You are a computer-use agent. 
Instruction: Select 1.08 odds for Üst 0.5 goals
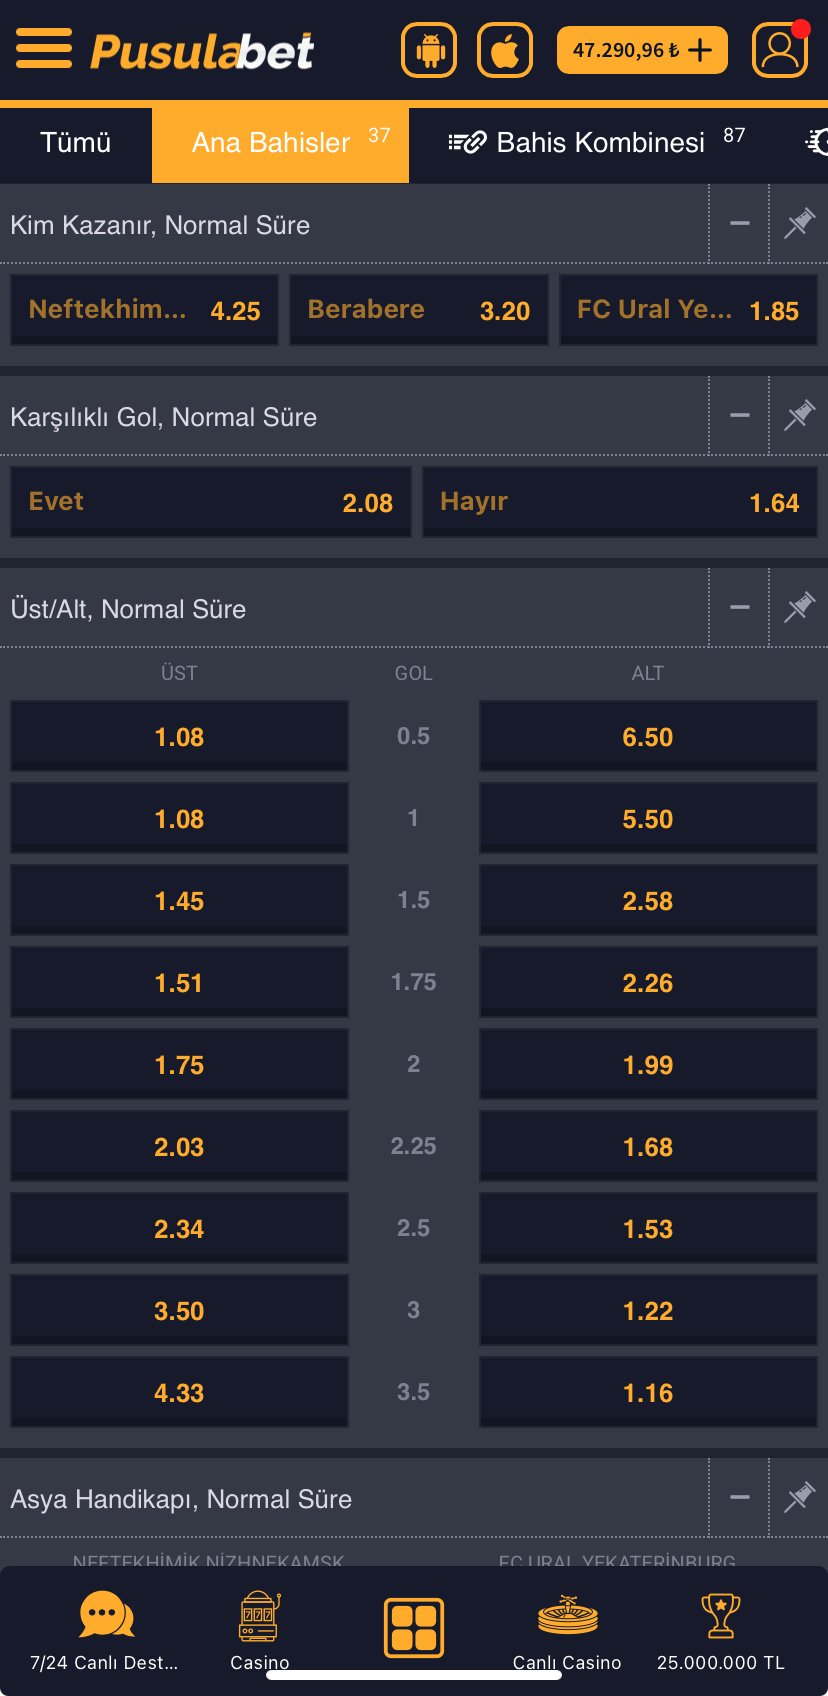179,736
